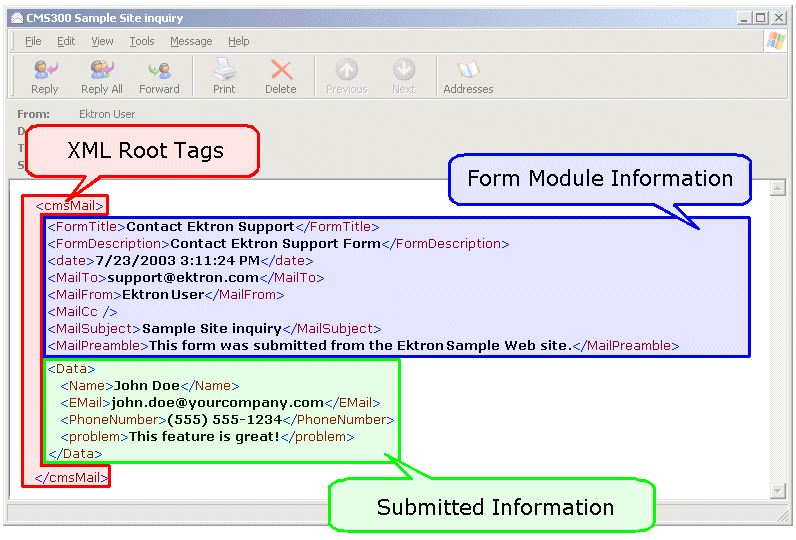Screen dimensions: 796x540
Task: Click the 'From:' header label
Action: tap(34, 114)
